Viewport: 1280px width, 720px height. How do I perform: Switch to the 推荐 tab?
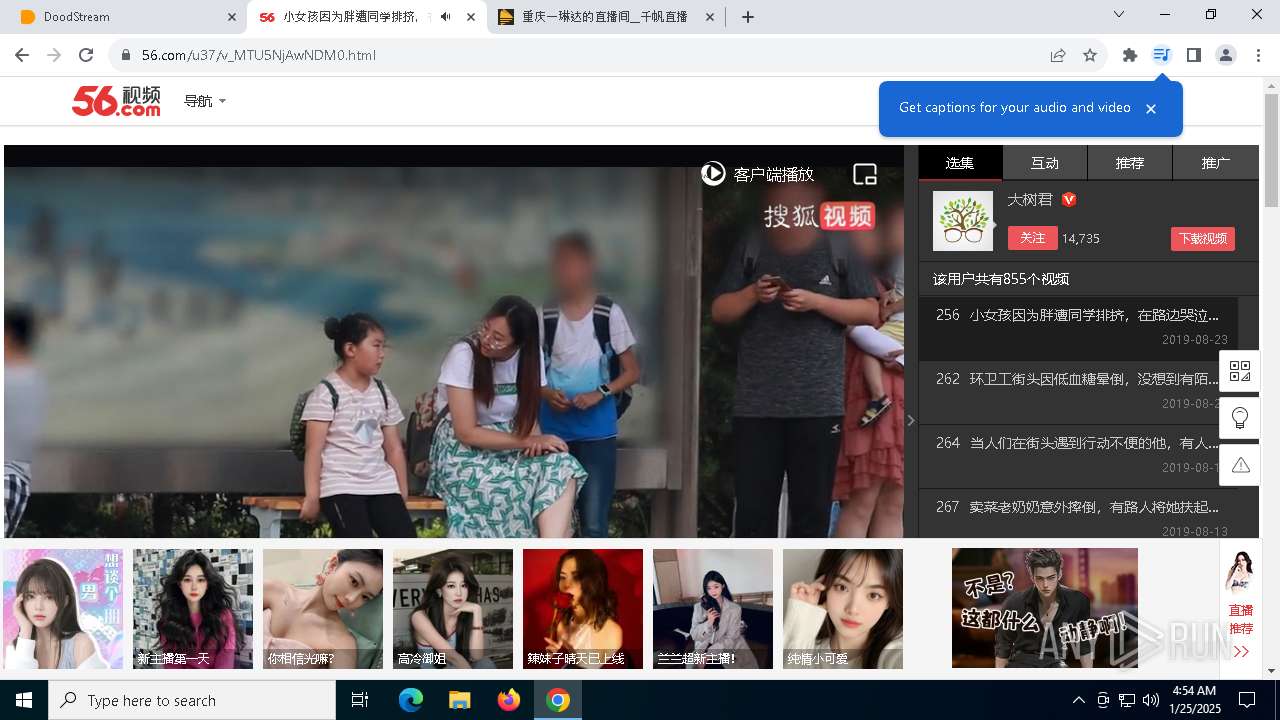[1130, 163]
